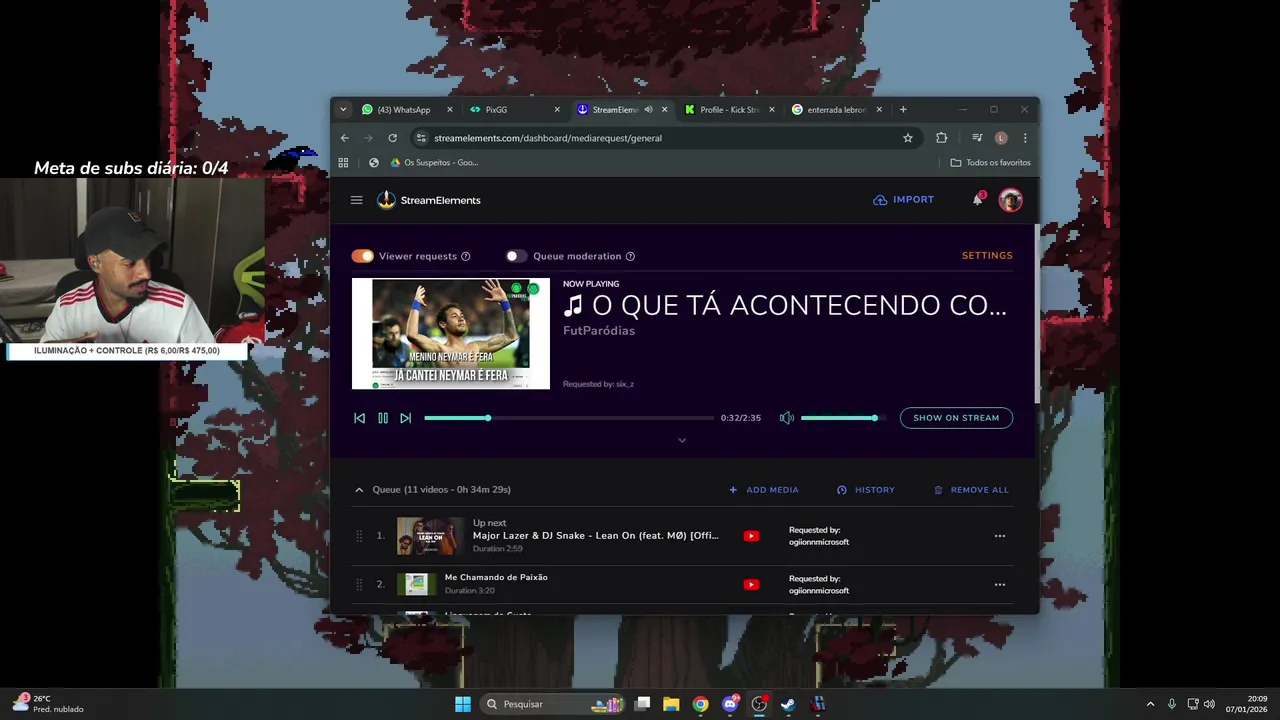Click the now playing video thumbnail
This screenshot has height=720, width=1280.
coord(451,334)
